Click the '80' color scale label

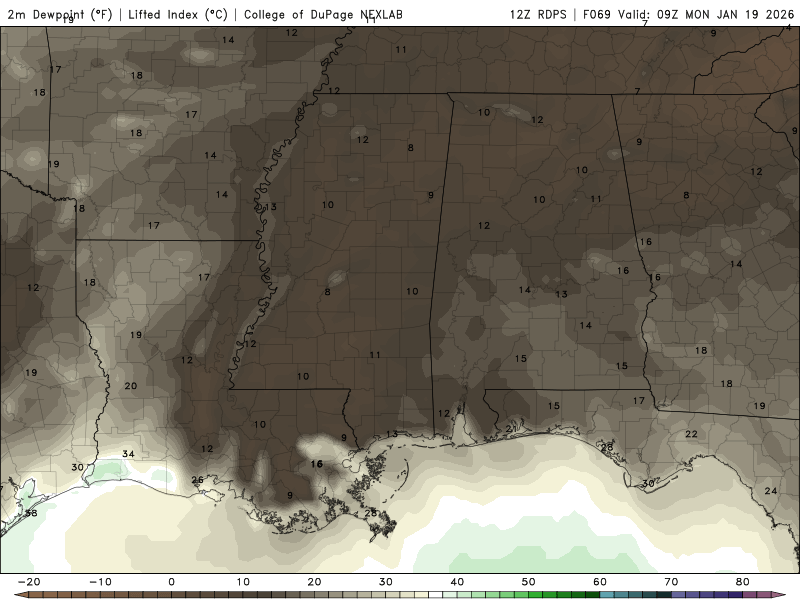pyautogui.click(x=743, y=582)
